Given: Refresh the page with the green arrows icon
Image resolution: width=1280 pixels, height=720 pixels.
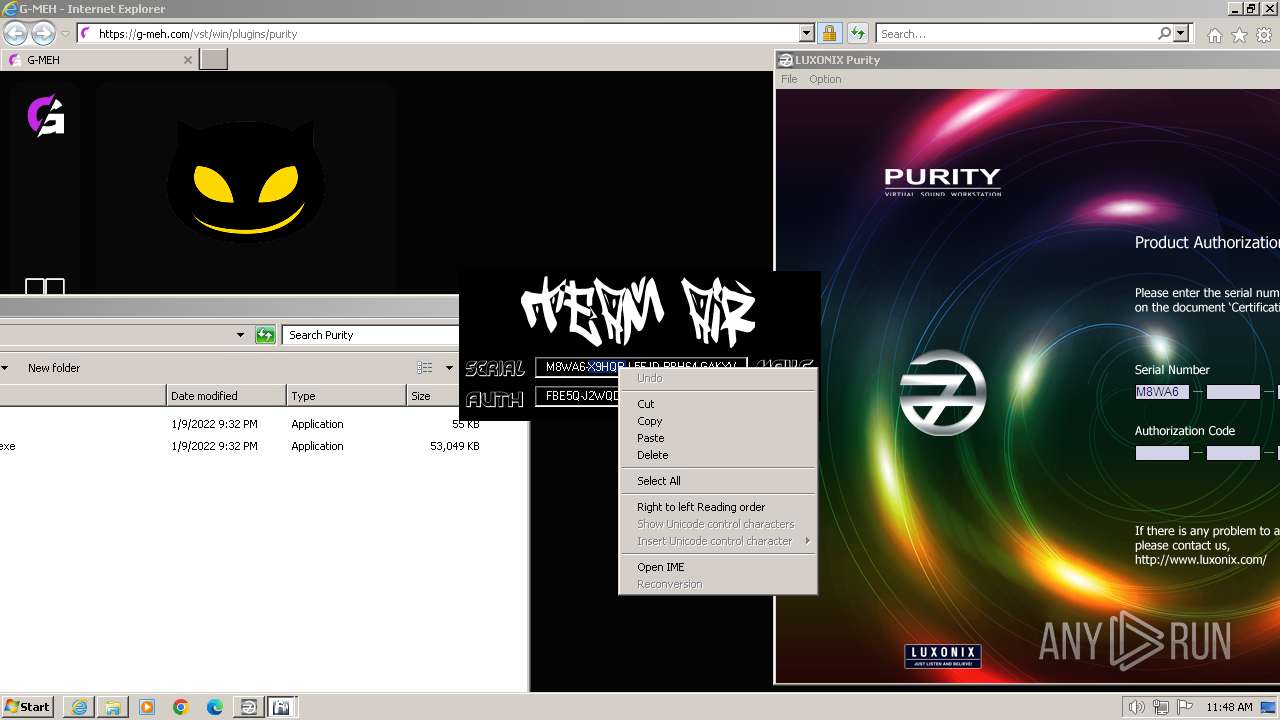Looking at the screenshot, I should pos(857,33).
